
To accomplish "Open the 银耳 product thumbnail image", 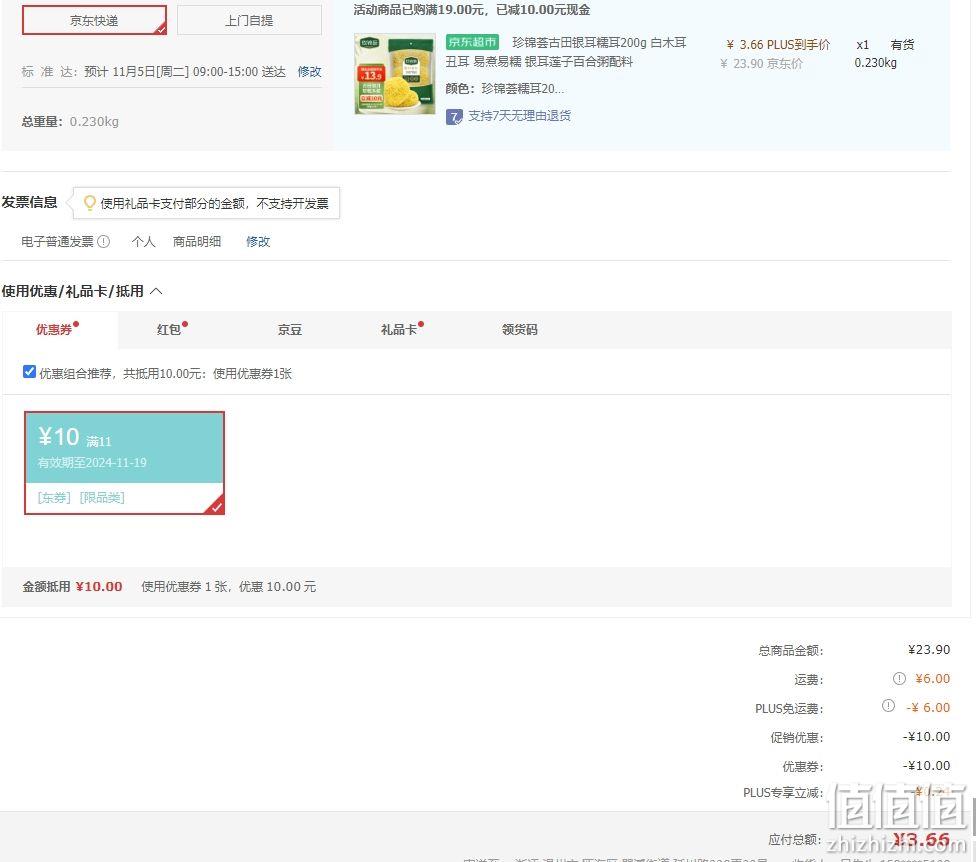I will [x=395, y=73].
